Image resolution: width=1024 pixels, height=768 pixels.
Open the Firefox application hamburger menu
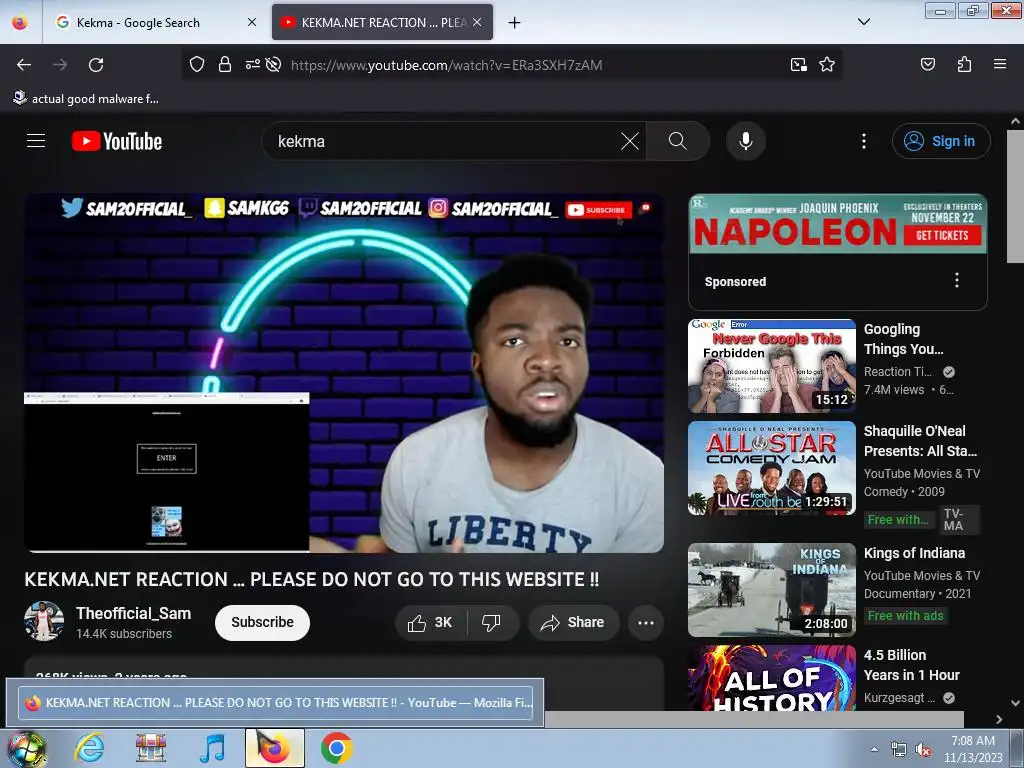999,64
